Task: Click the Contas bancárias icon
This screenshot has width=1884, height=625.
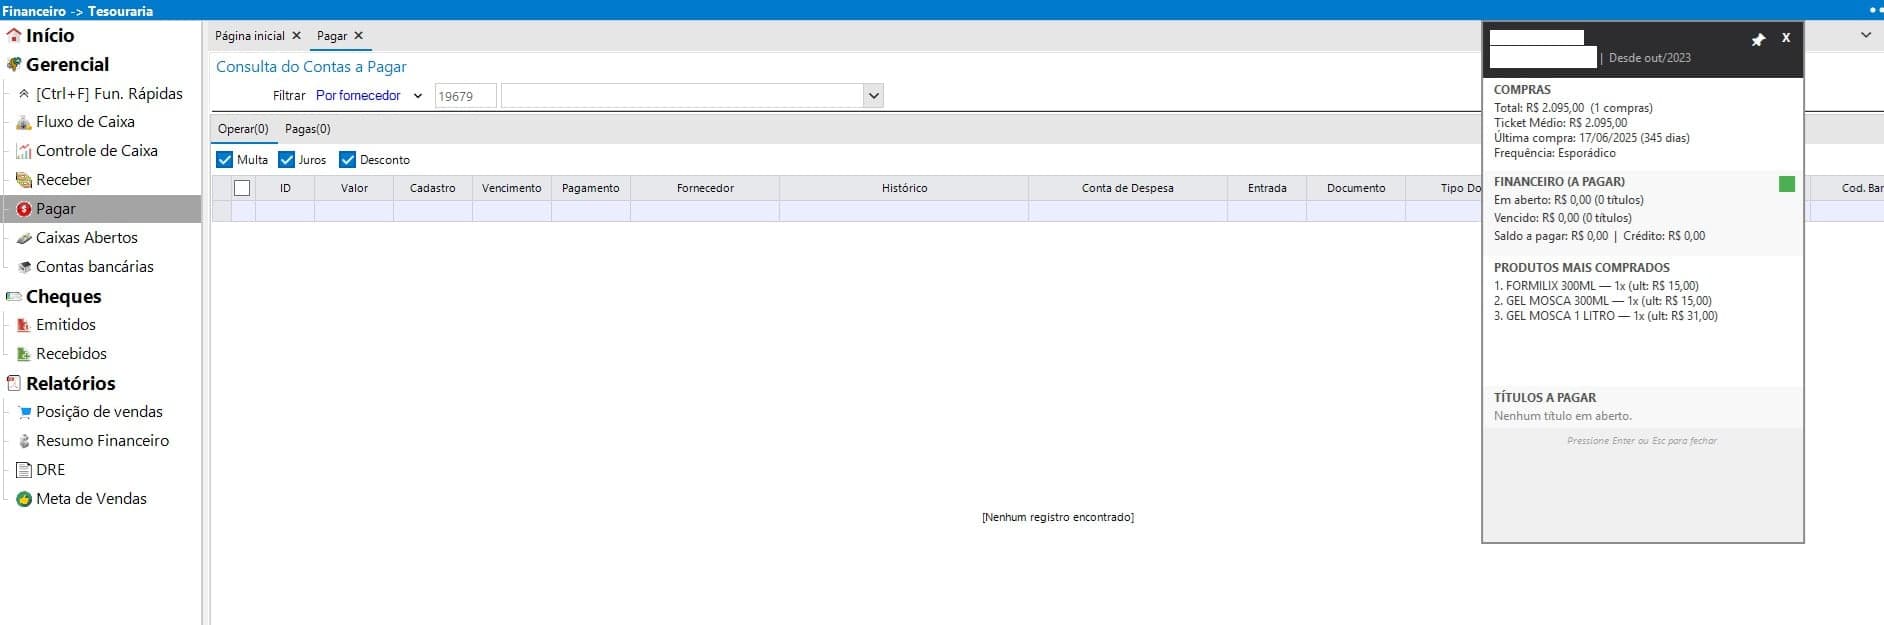Action: (24, 267)
